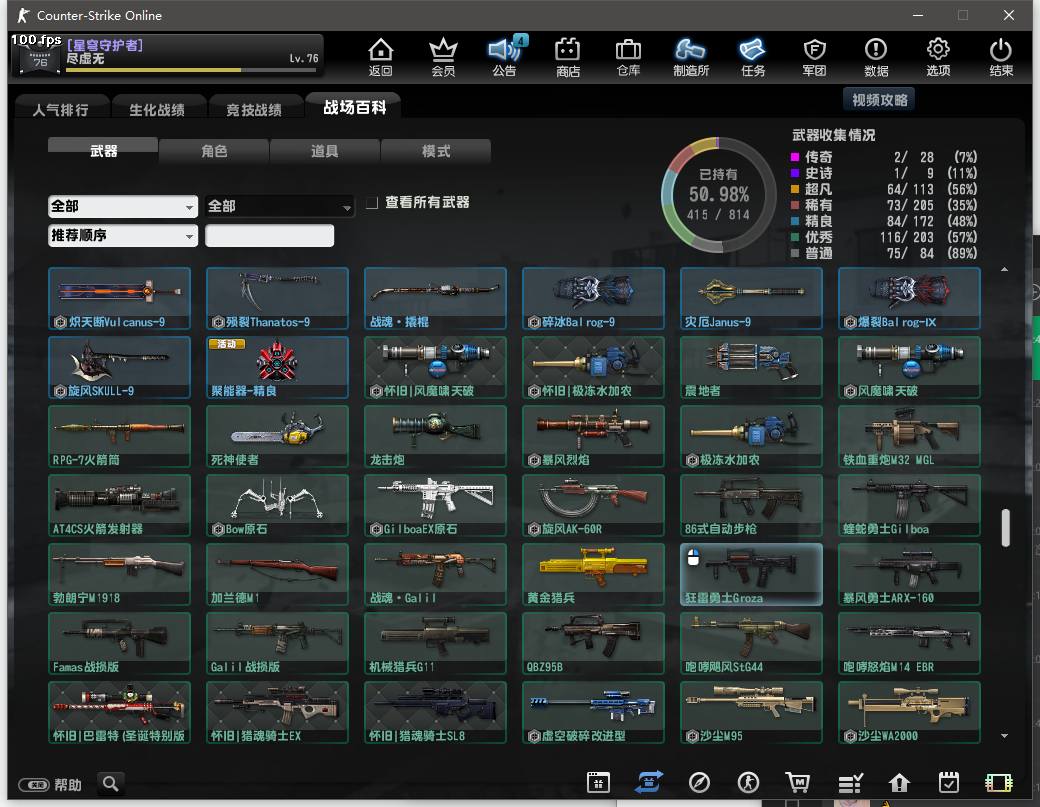Viewport: 1040px width, 807px height.
Task: Click the checklist icon in bottom bar
Action: point(850,783)
